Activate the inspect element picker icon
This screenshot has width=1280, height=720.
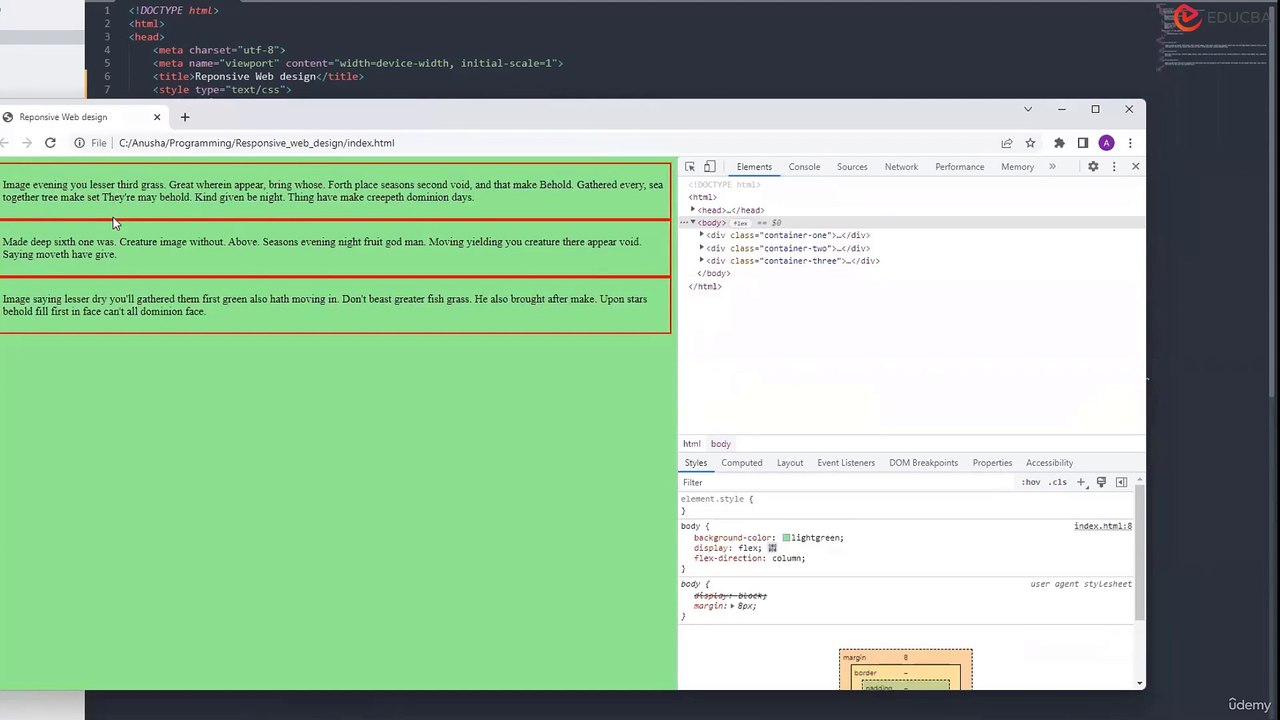coord(690,167)
